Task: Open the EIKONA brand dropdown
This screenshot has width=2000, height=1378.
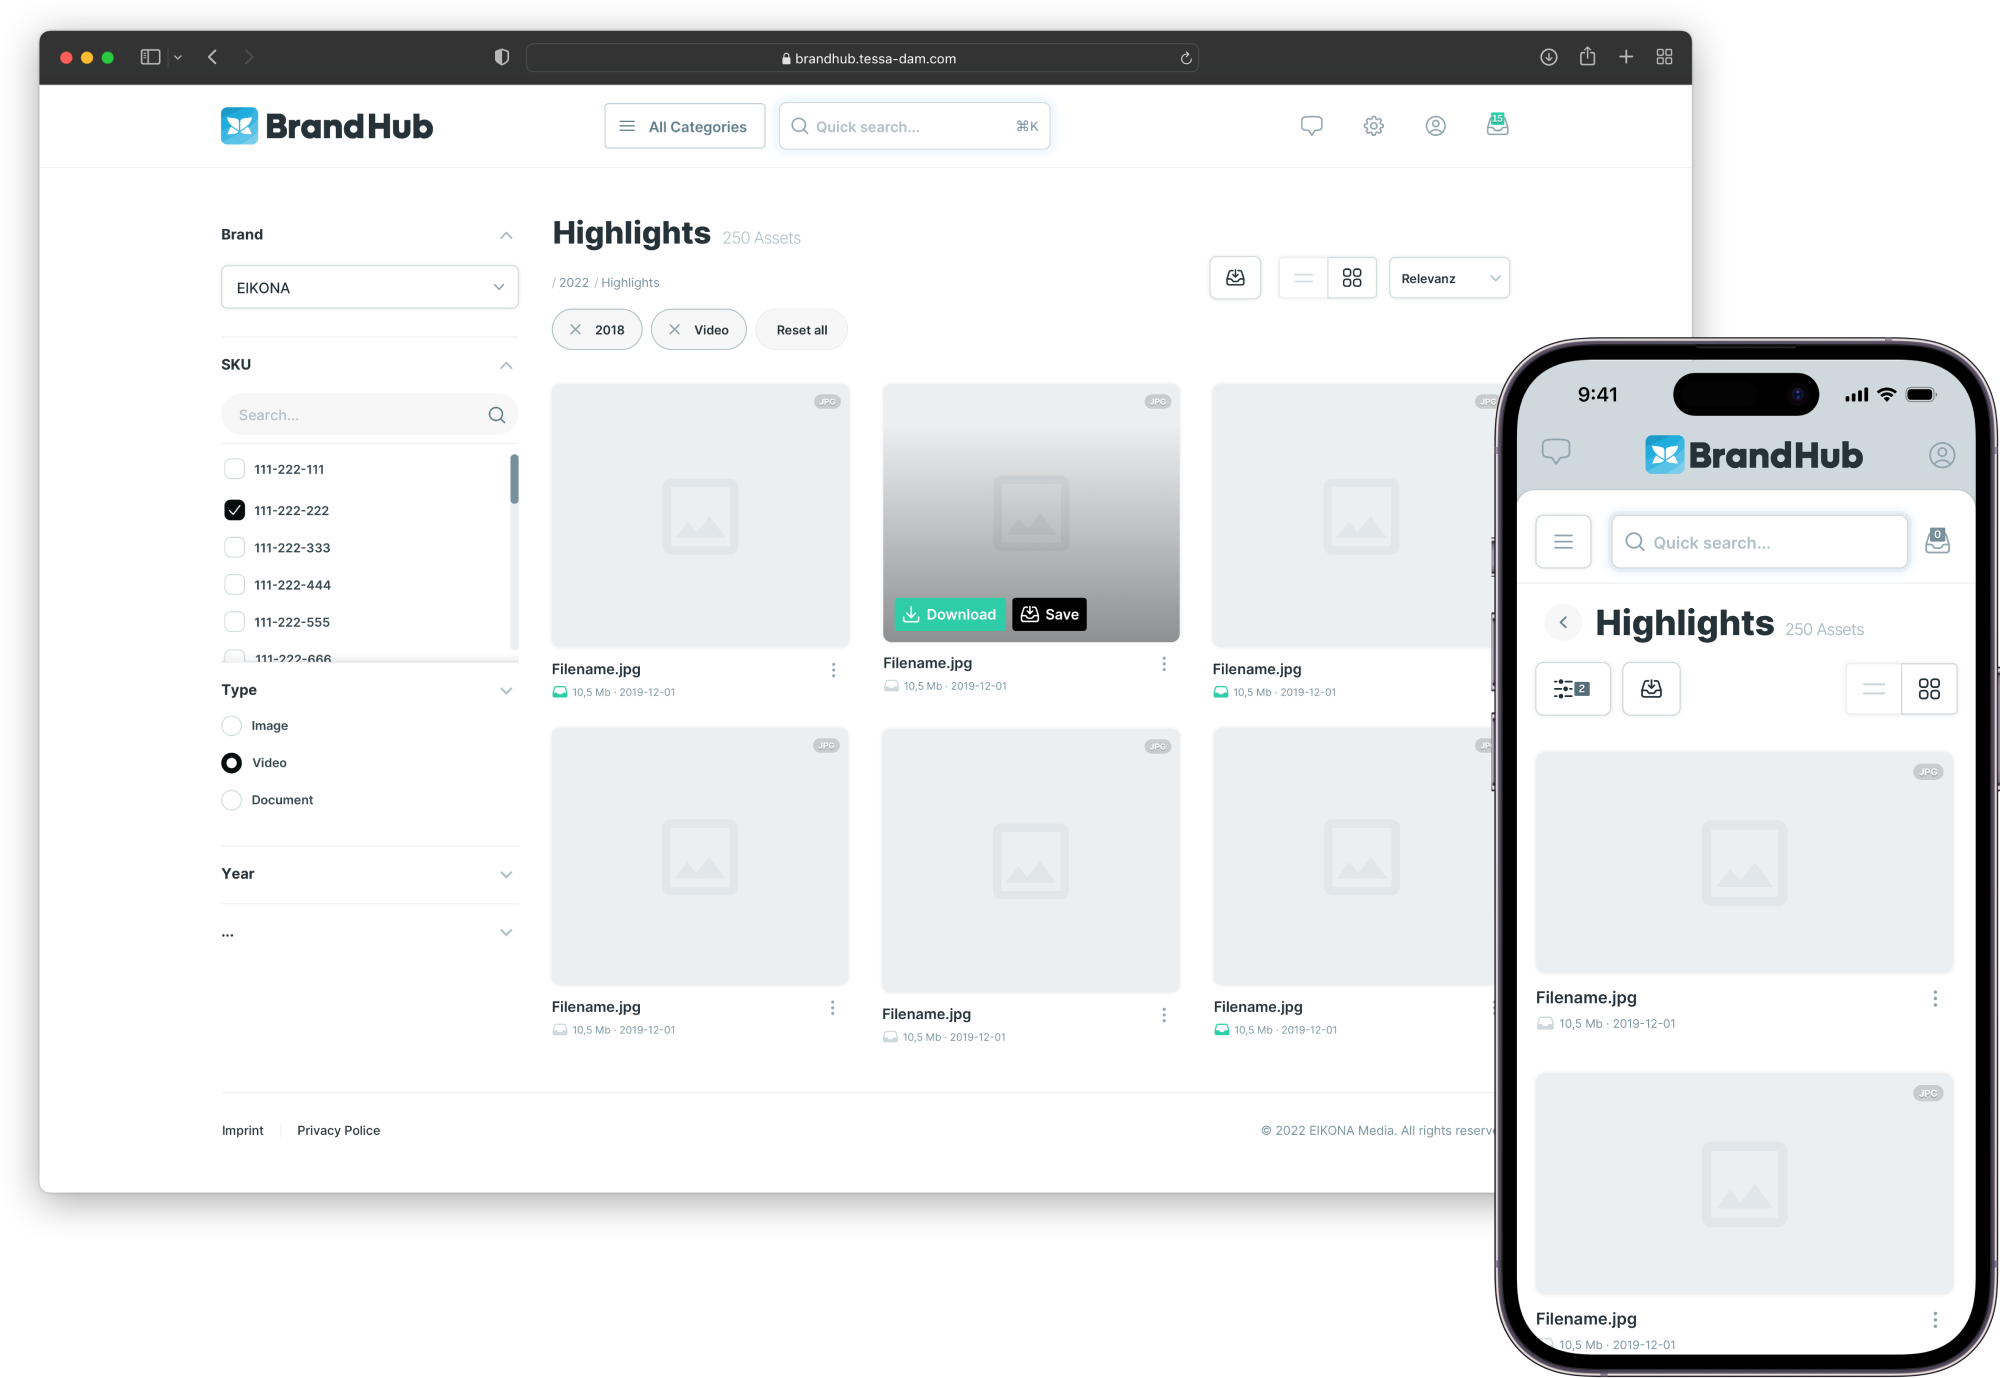Action: [x=369, y=287]
